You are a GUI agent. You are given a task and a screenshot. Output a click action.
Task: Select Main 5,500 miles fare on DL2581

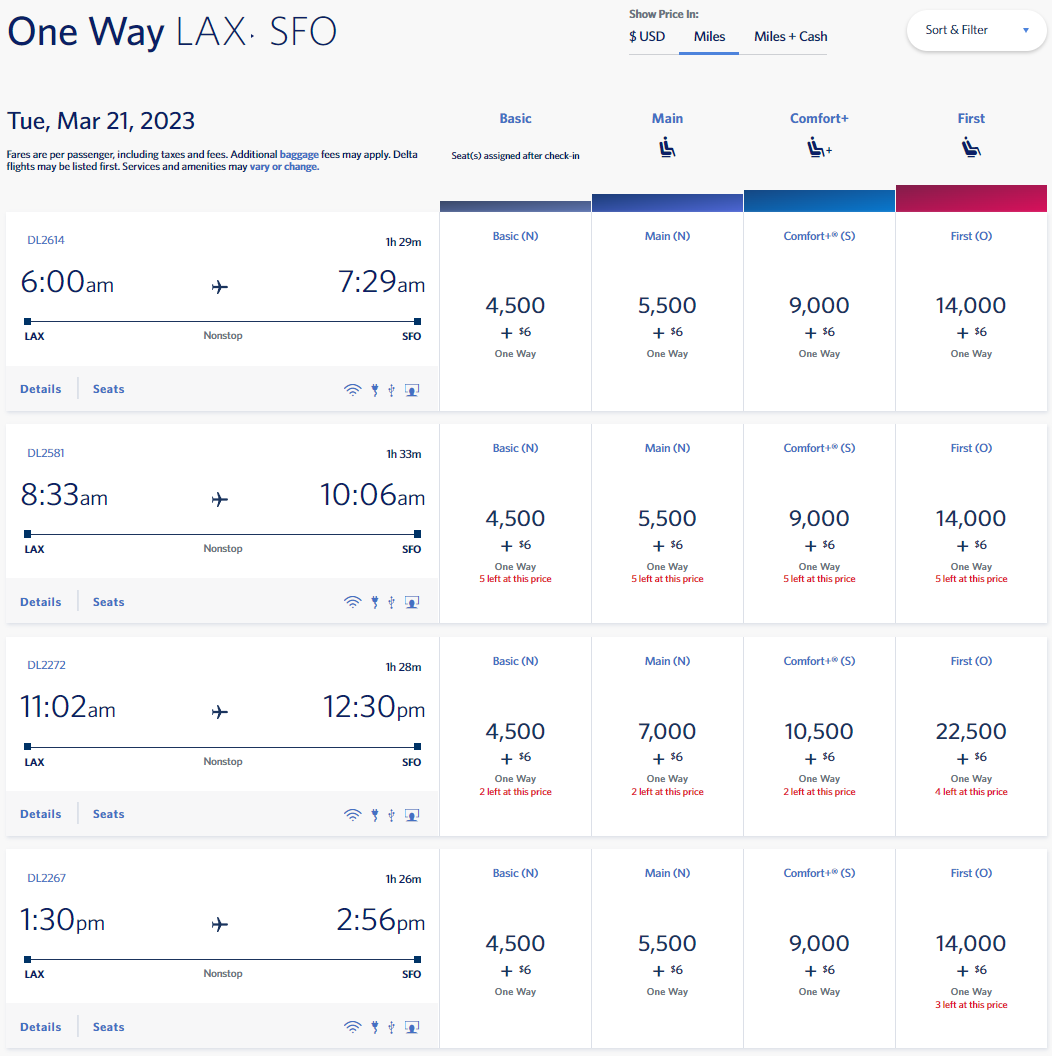point(667,524)
